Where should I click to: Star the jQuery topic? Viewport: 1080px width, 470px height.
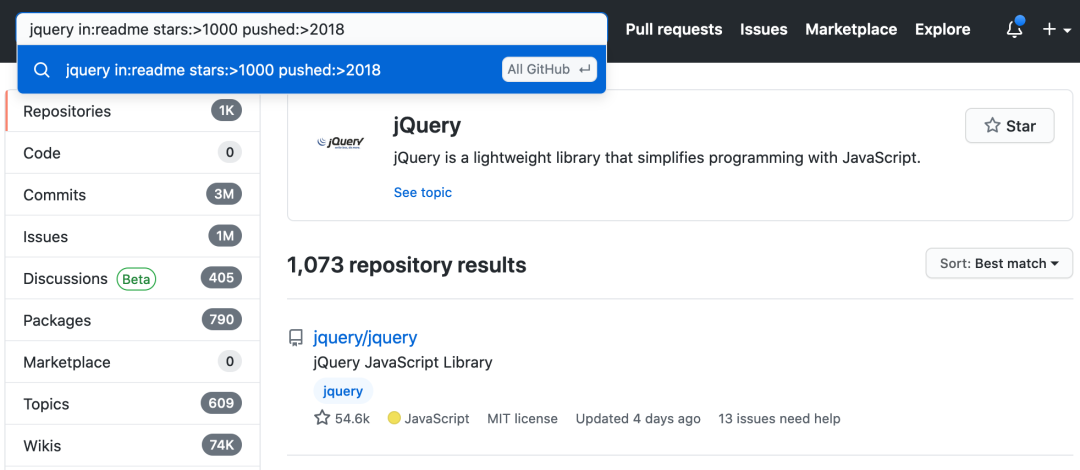pyautogui.click(x=1009, y=125)
